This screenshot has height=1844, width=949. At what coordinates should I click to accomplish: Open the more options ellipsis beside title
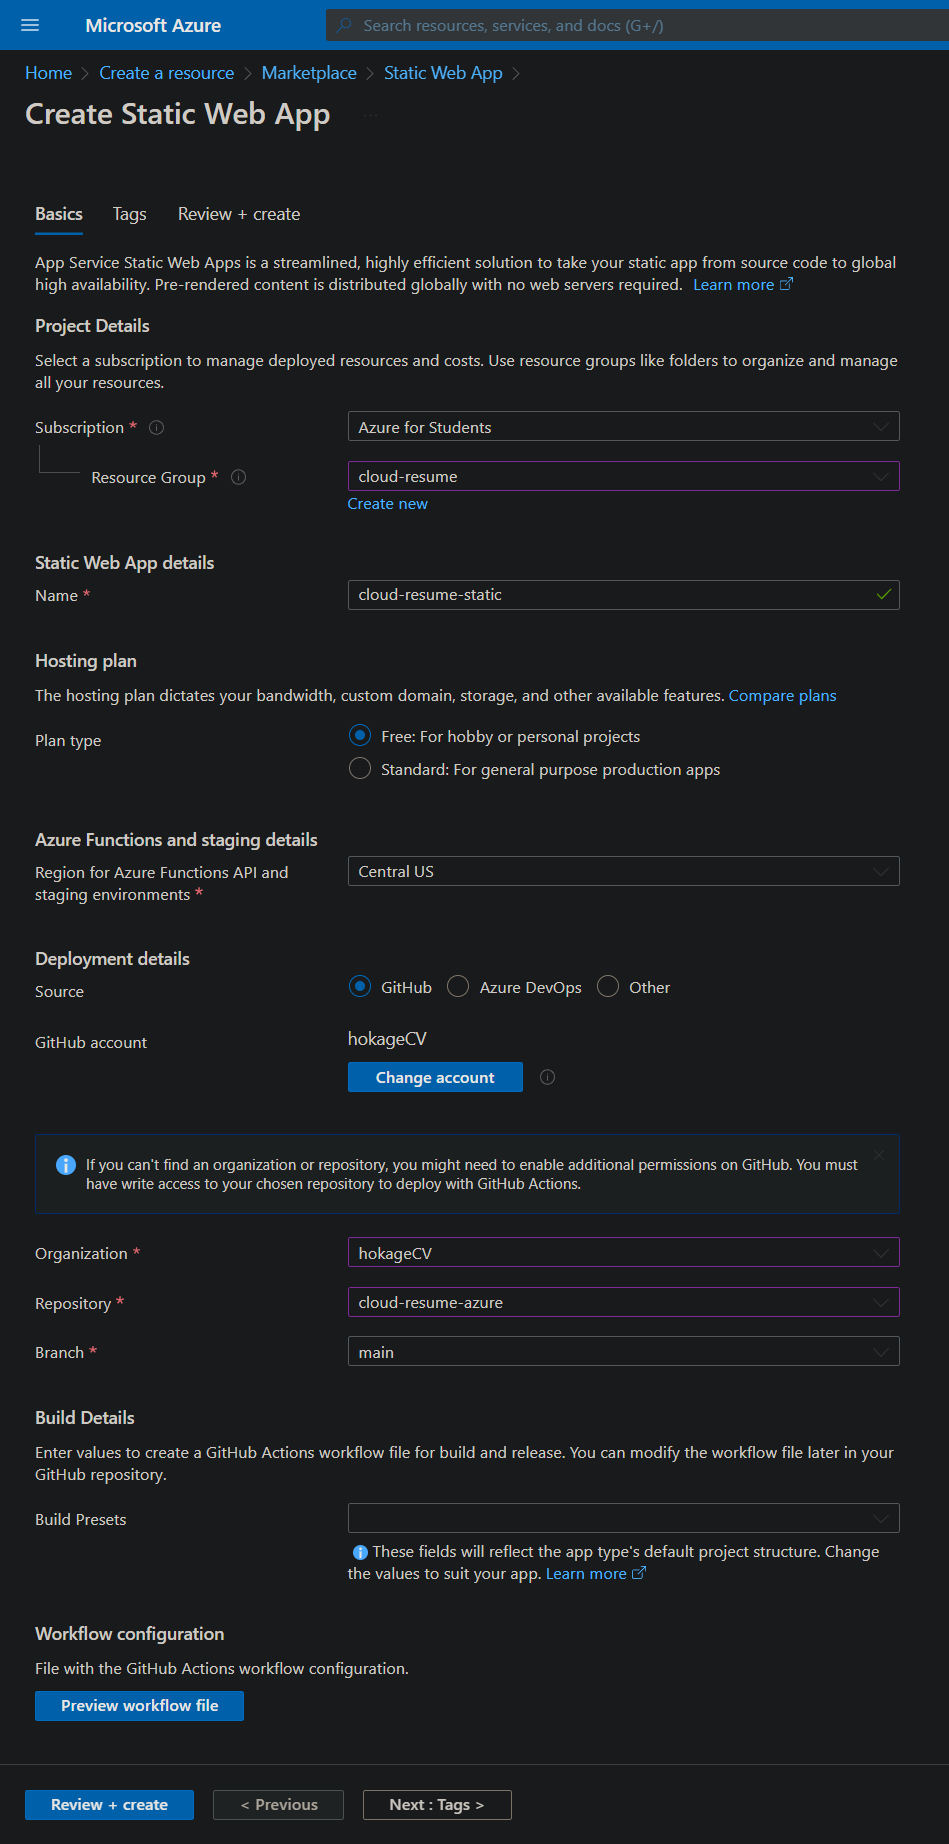[371, 116]
